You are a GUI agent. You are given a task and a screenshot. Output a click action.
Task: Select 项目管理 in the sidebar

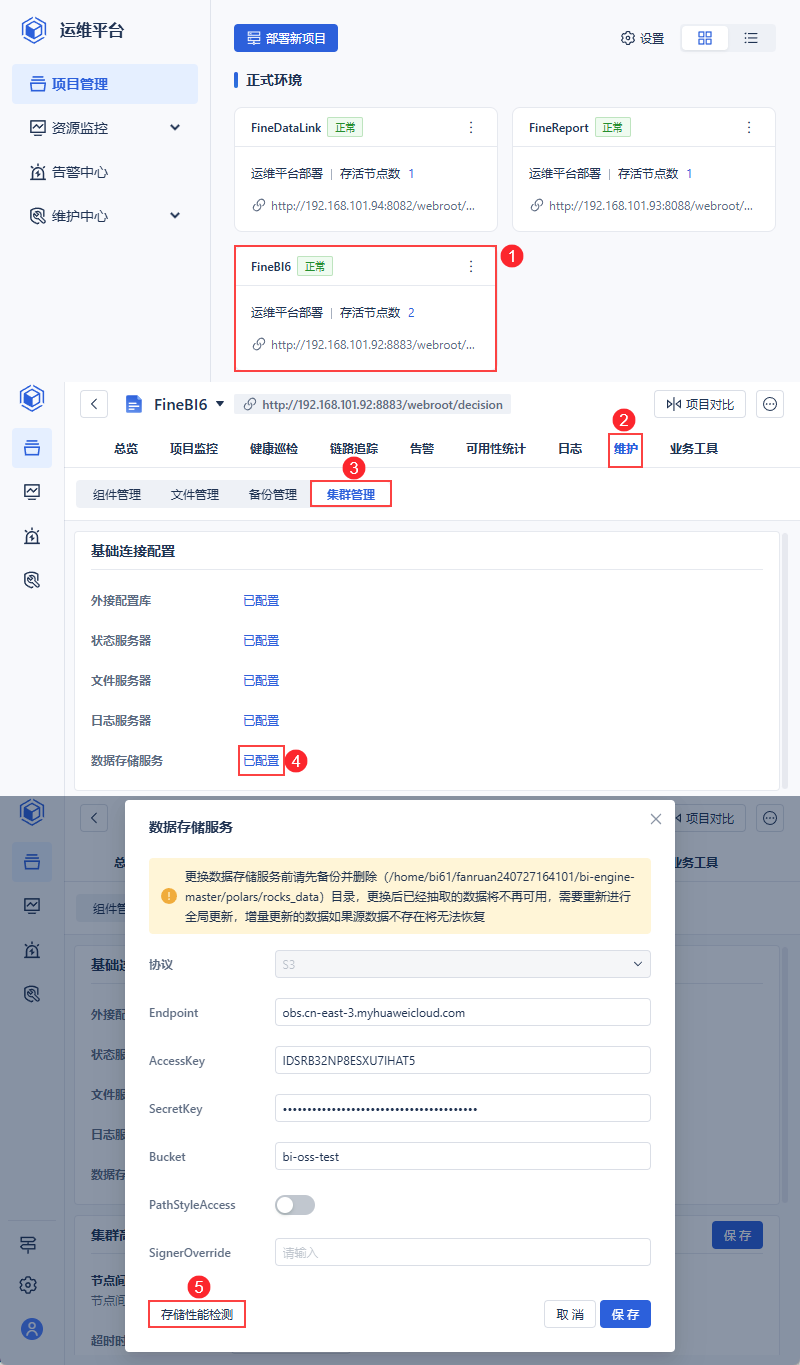click(x=105, y=84)
